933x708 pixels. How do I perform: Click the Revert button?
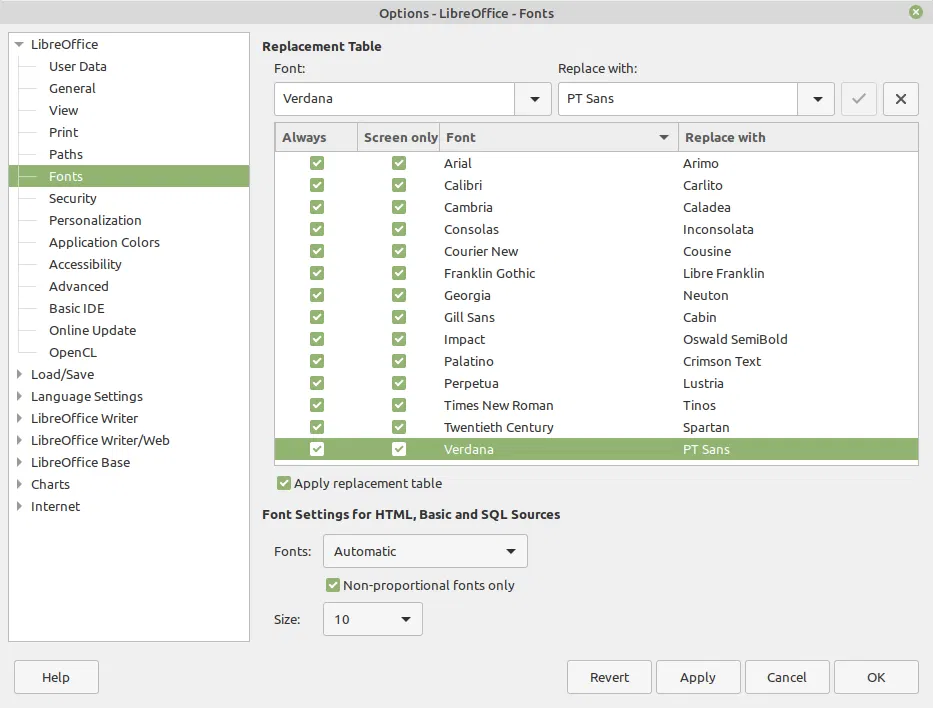[x=609, y=677]
